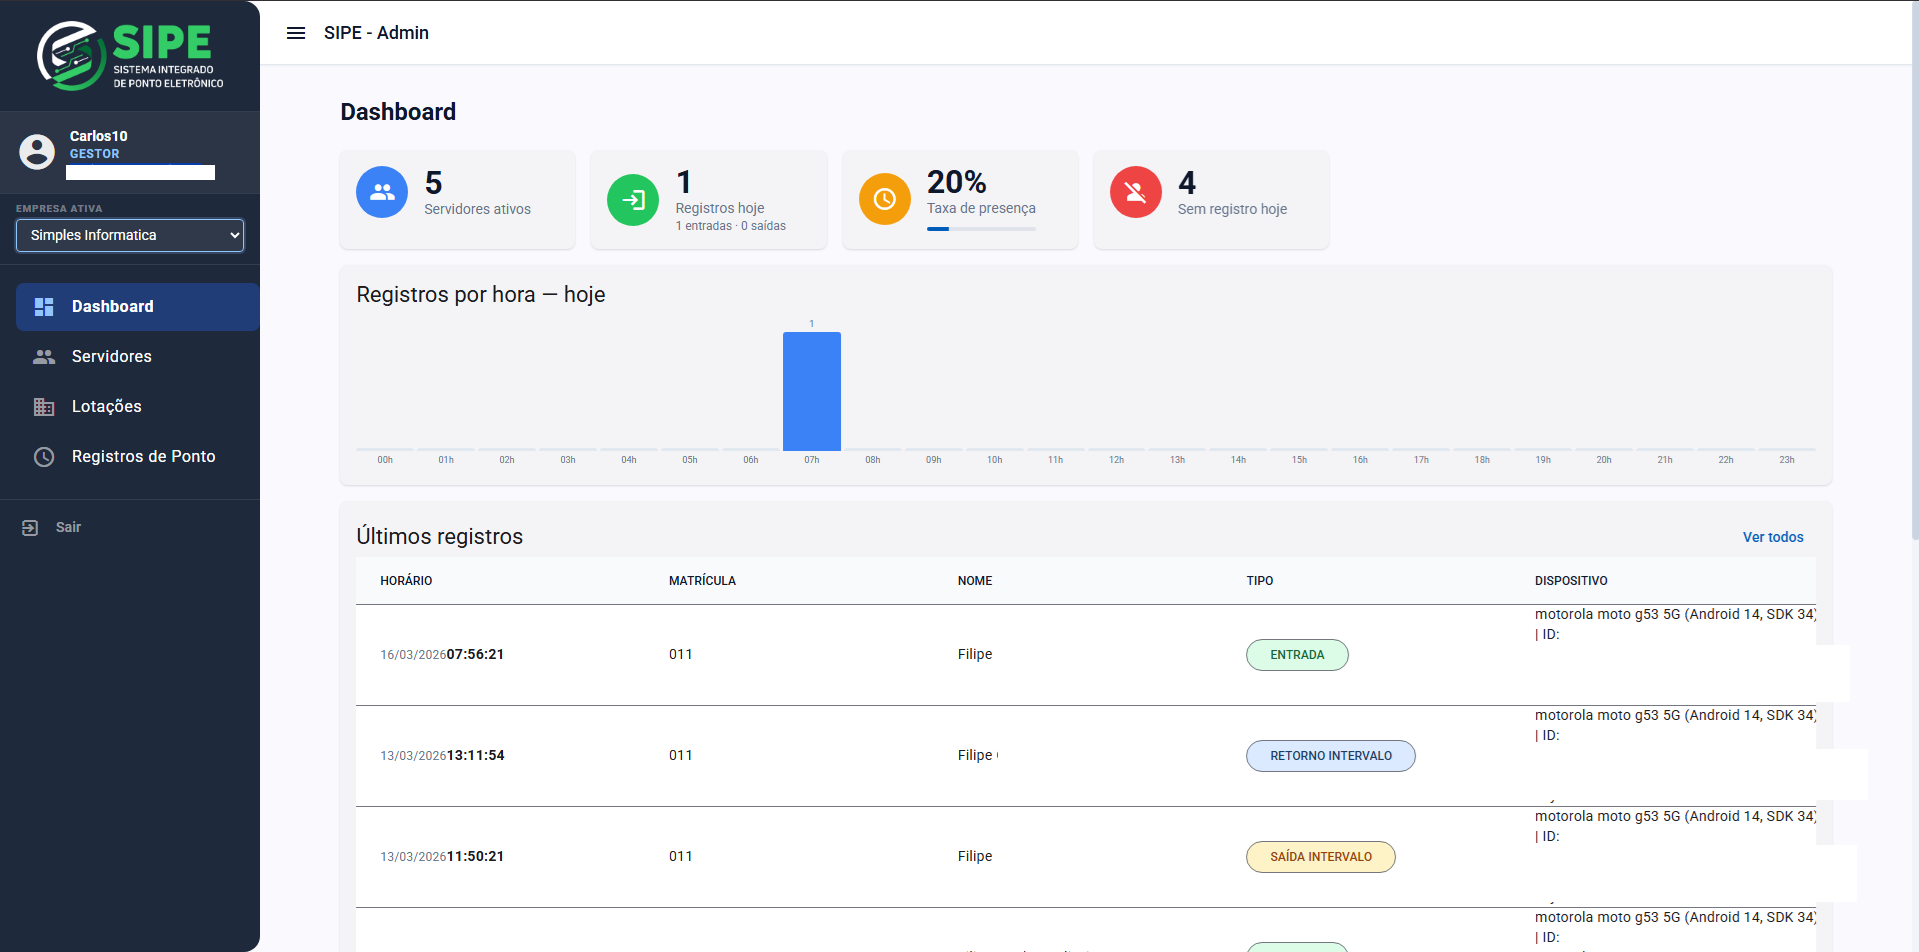Image resolution: width=1919 pixels, height=952 pixels.
Task: Click the page vertical scrollbar
Action: 1914,270
